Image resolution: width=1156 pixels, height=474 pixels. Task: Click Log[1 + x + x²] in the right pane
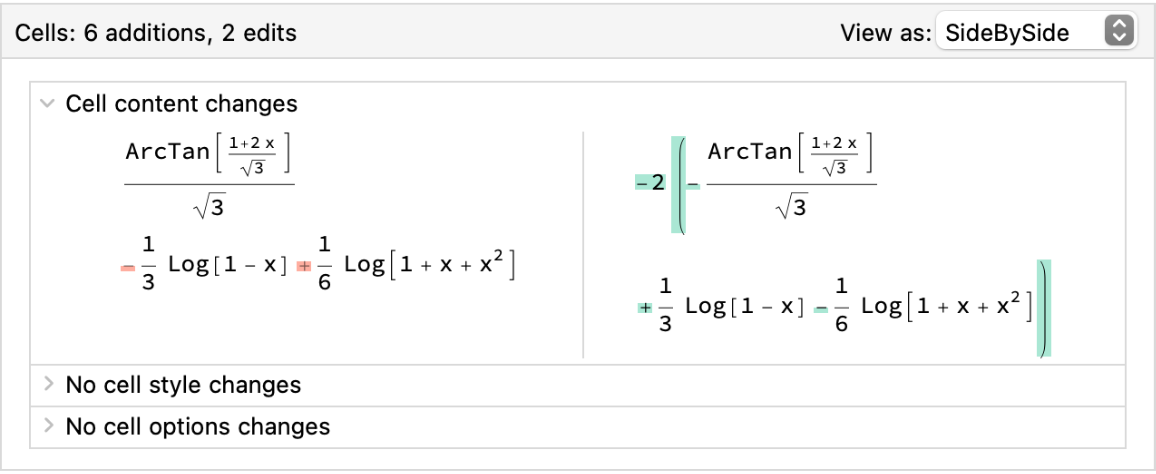pos(945,308)
